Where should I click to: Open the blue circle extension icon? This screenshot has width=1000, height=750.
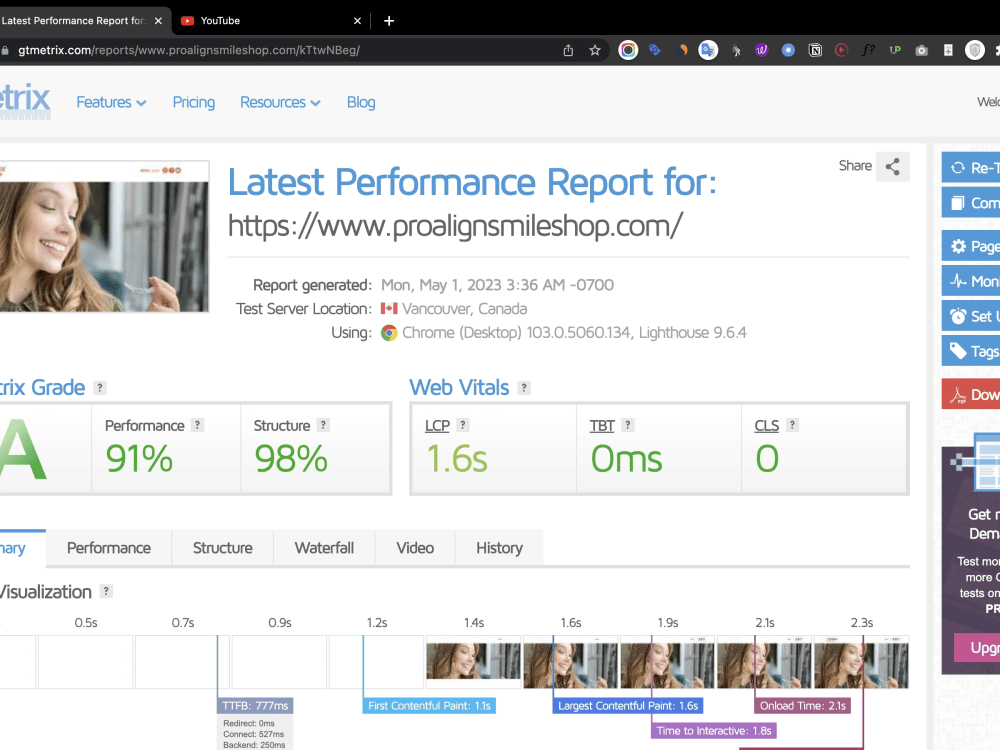pyautogui.click(x=788, y=50)
